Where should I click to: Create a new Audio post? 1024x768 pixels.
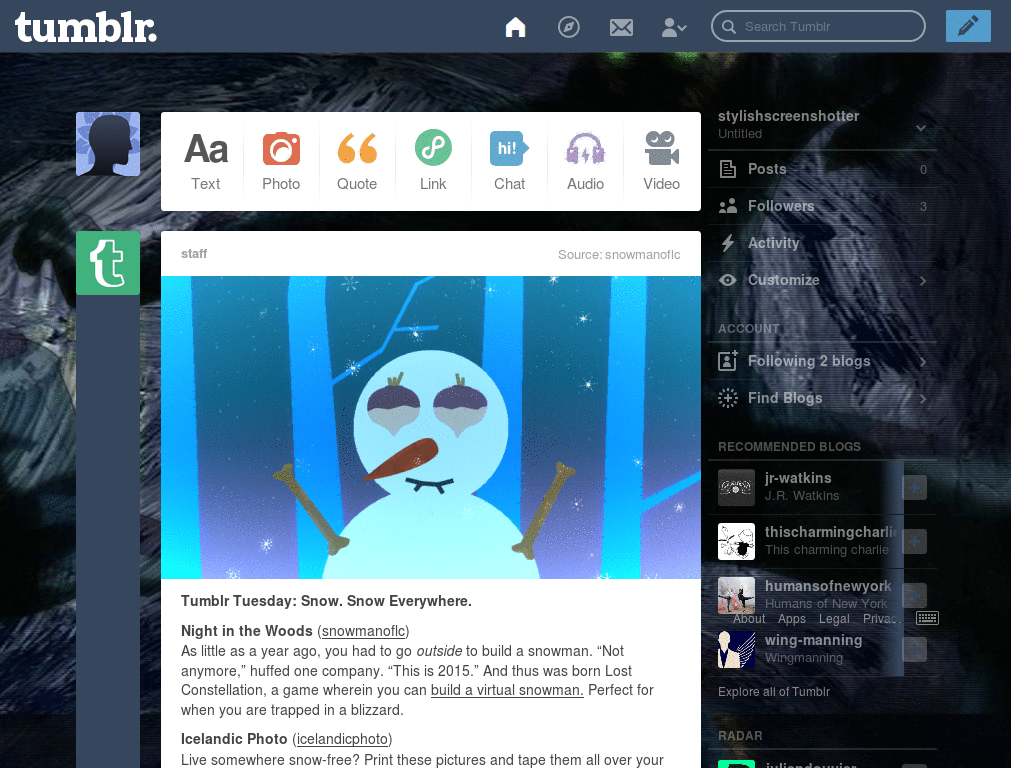click(x=585, y=161)
